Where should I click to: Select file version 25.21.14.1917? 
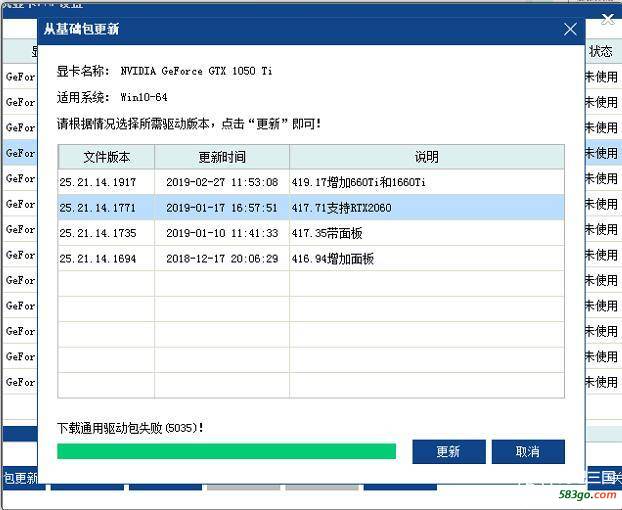point(98,182)
